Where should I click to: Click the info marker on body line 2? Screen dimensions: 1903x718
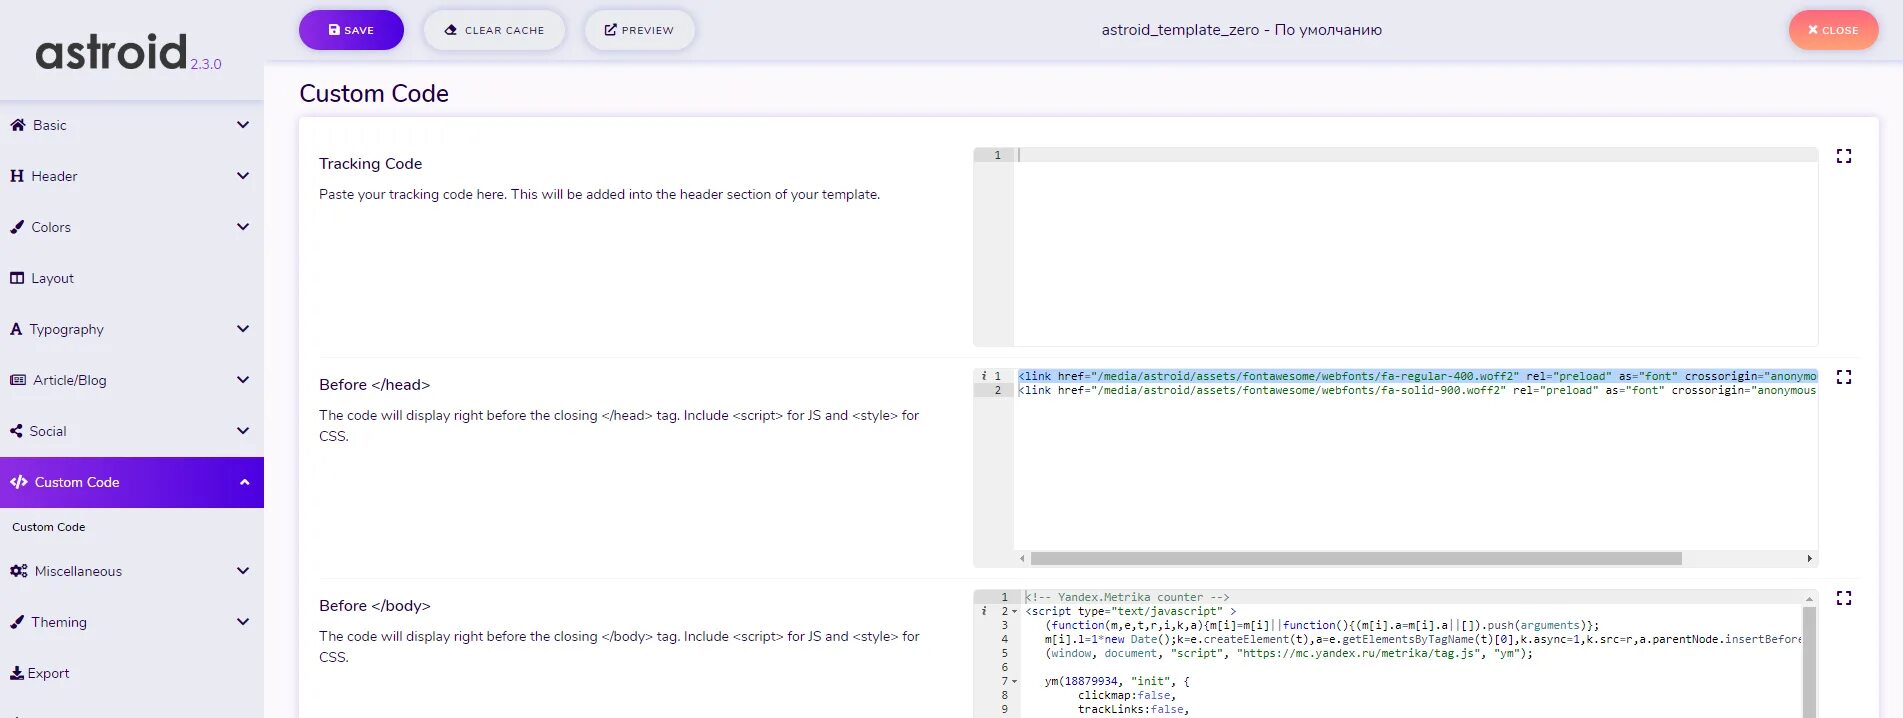(x=984, y=611)
